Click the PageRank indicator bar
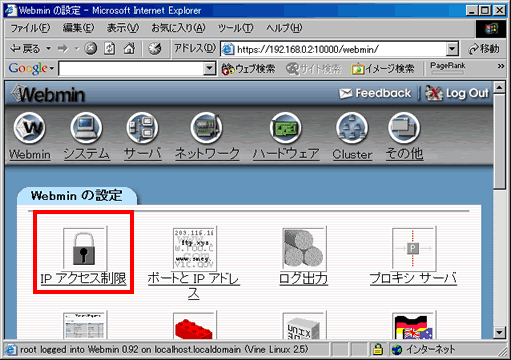 point(447,72)
